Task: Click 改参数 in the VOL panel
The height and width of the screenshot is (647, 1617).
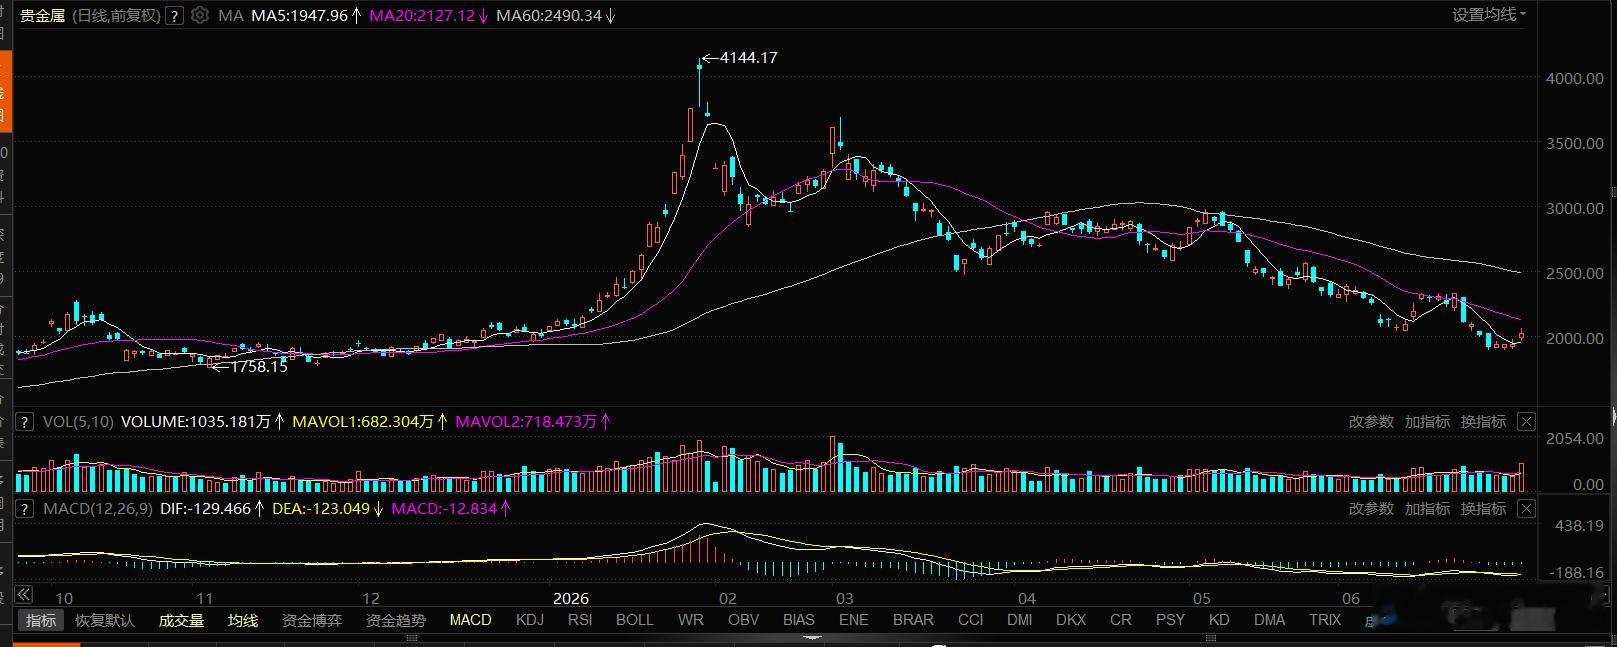Action: pyautogui.click(x=1371, y=422)
